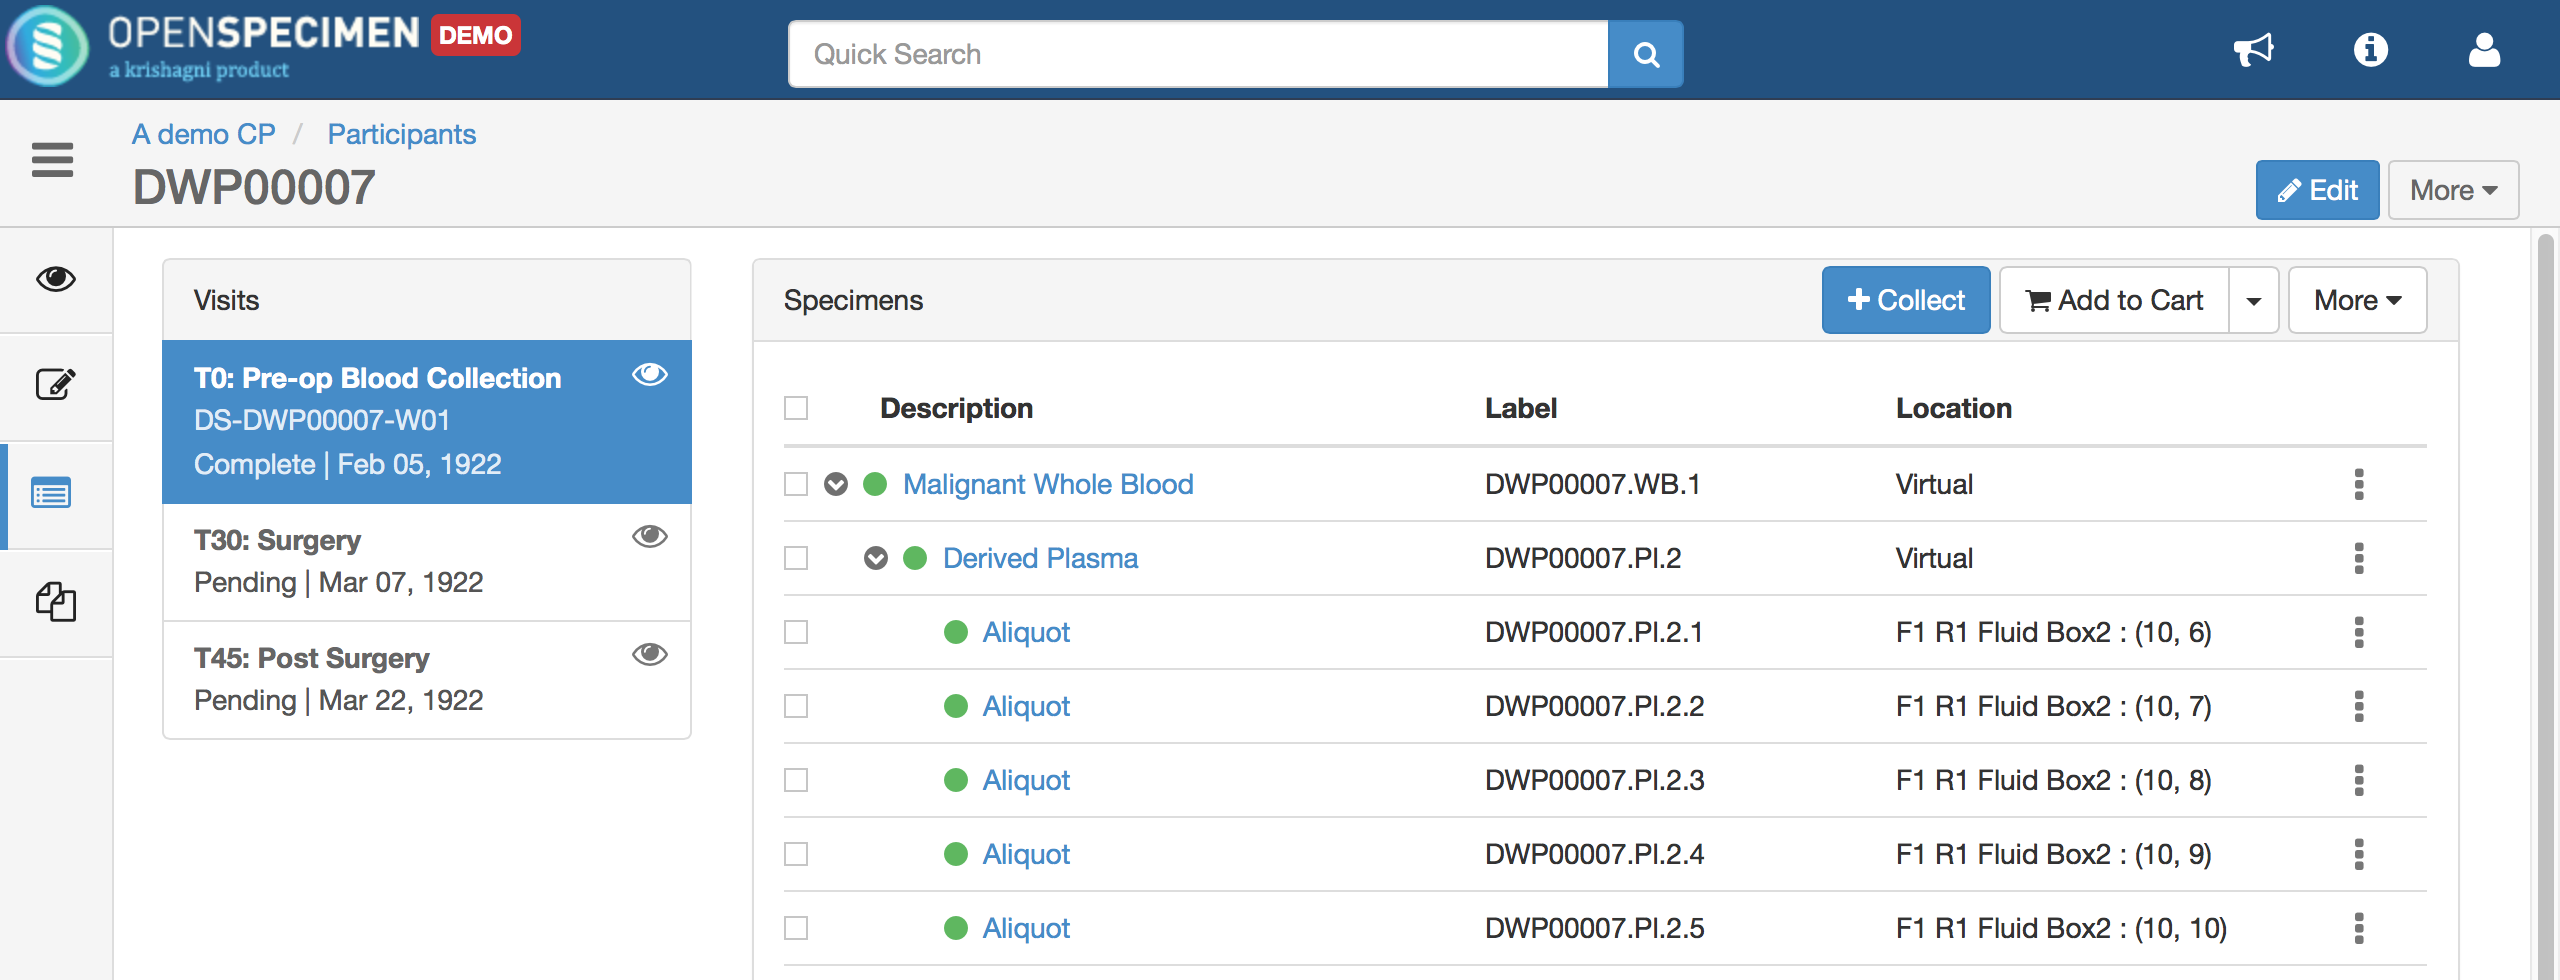This screenshot has width=2560, height=980.
Task: Toggle visibility eye on T30: Surgery visit
Action: pyautogui.click(x=650, y=536)
